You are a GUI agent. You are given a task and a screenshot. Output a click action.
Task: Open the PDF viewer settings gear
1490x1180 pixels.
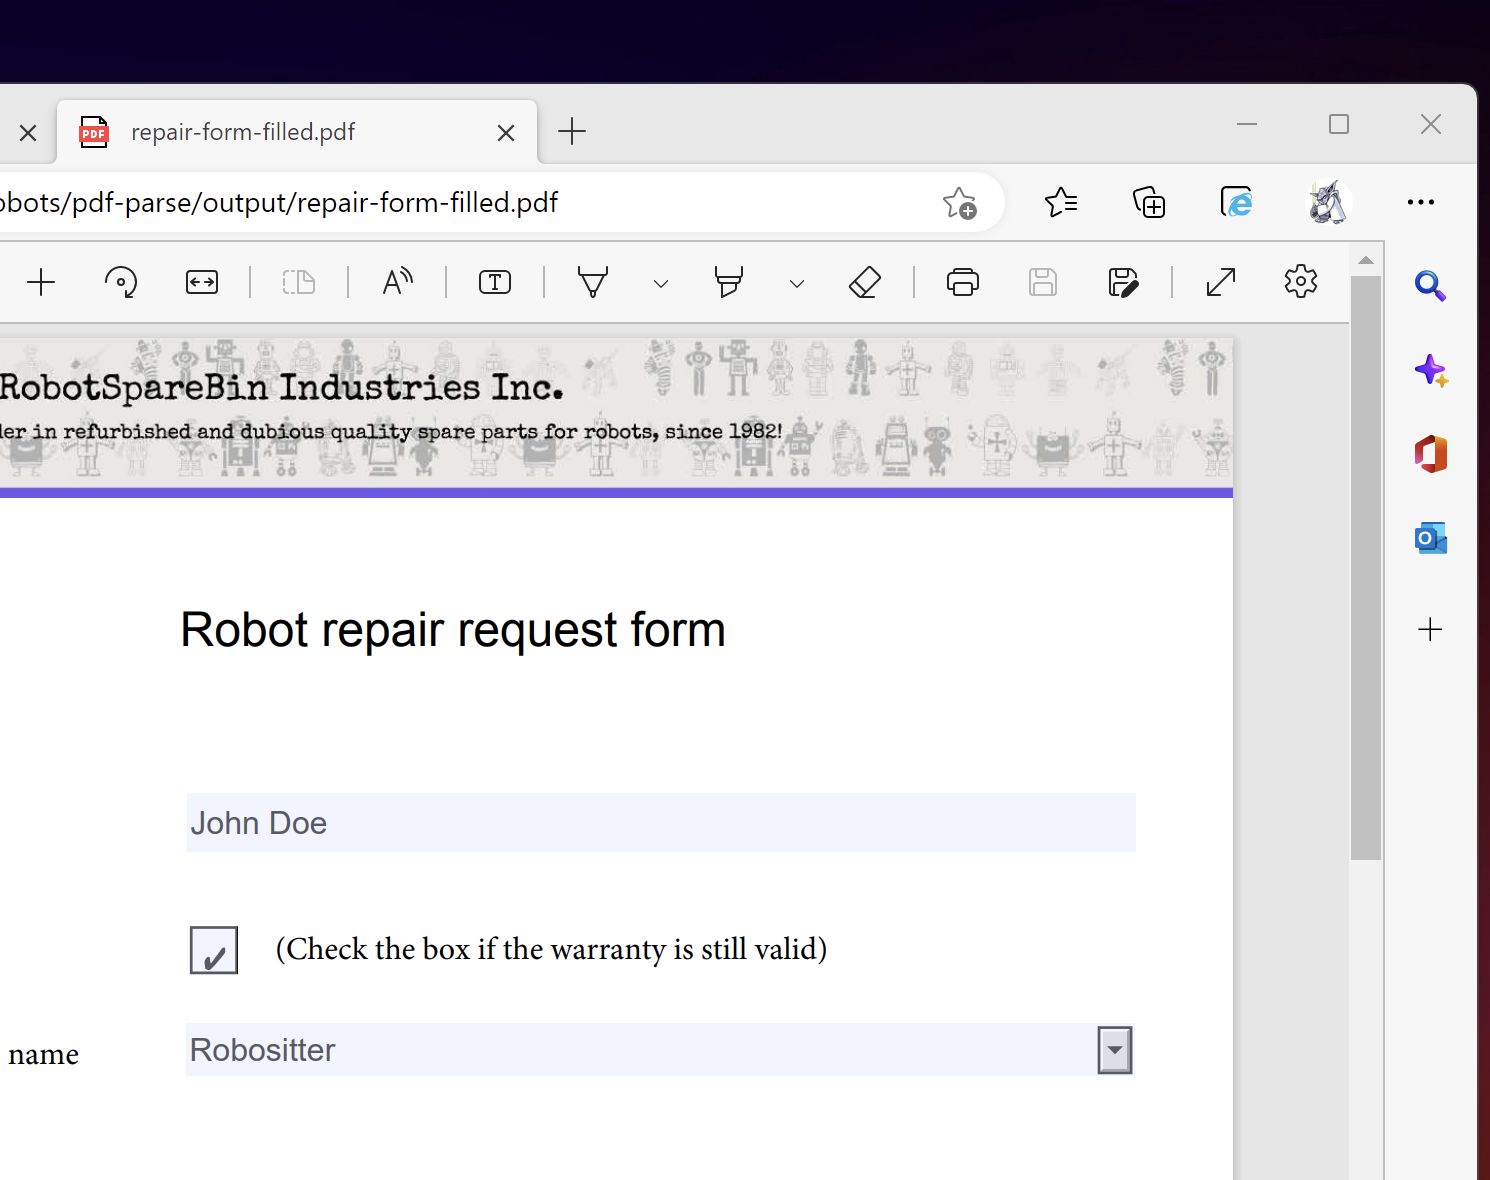1300,282
